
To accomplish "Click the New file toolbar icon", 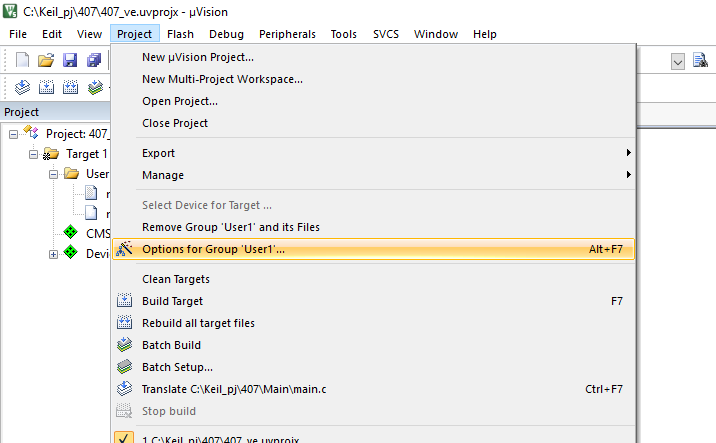I will point(22,60).
